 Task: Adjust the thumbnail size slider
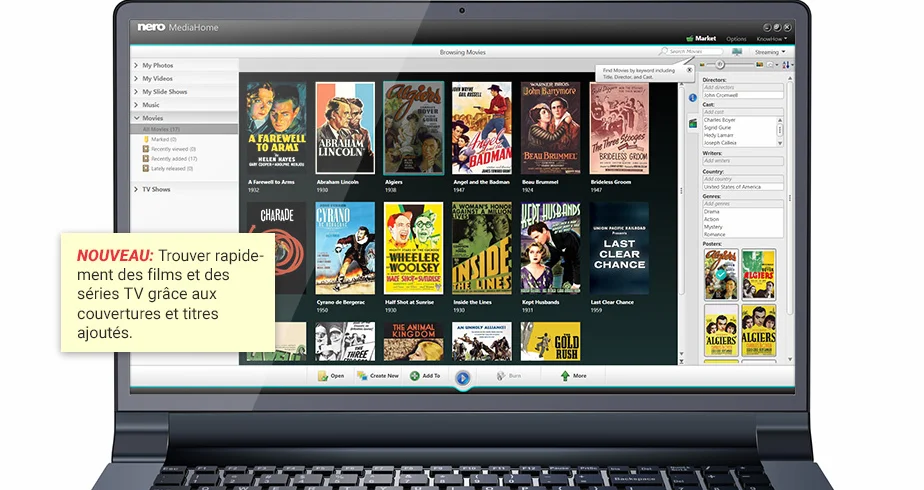tap(720, 65)
